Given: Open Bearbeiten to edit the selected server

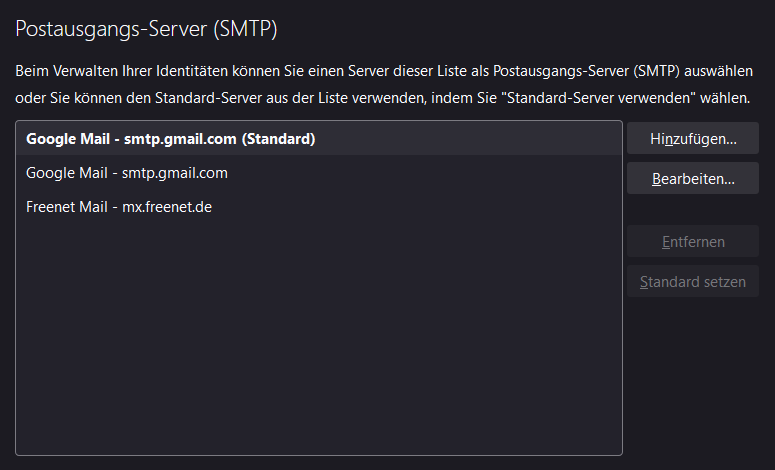Looking at the screenshot, I should point(692,179).
